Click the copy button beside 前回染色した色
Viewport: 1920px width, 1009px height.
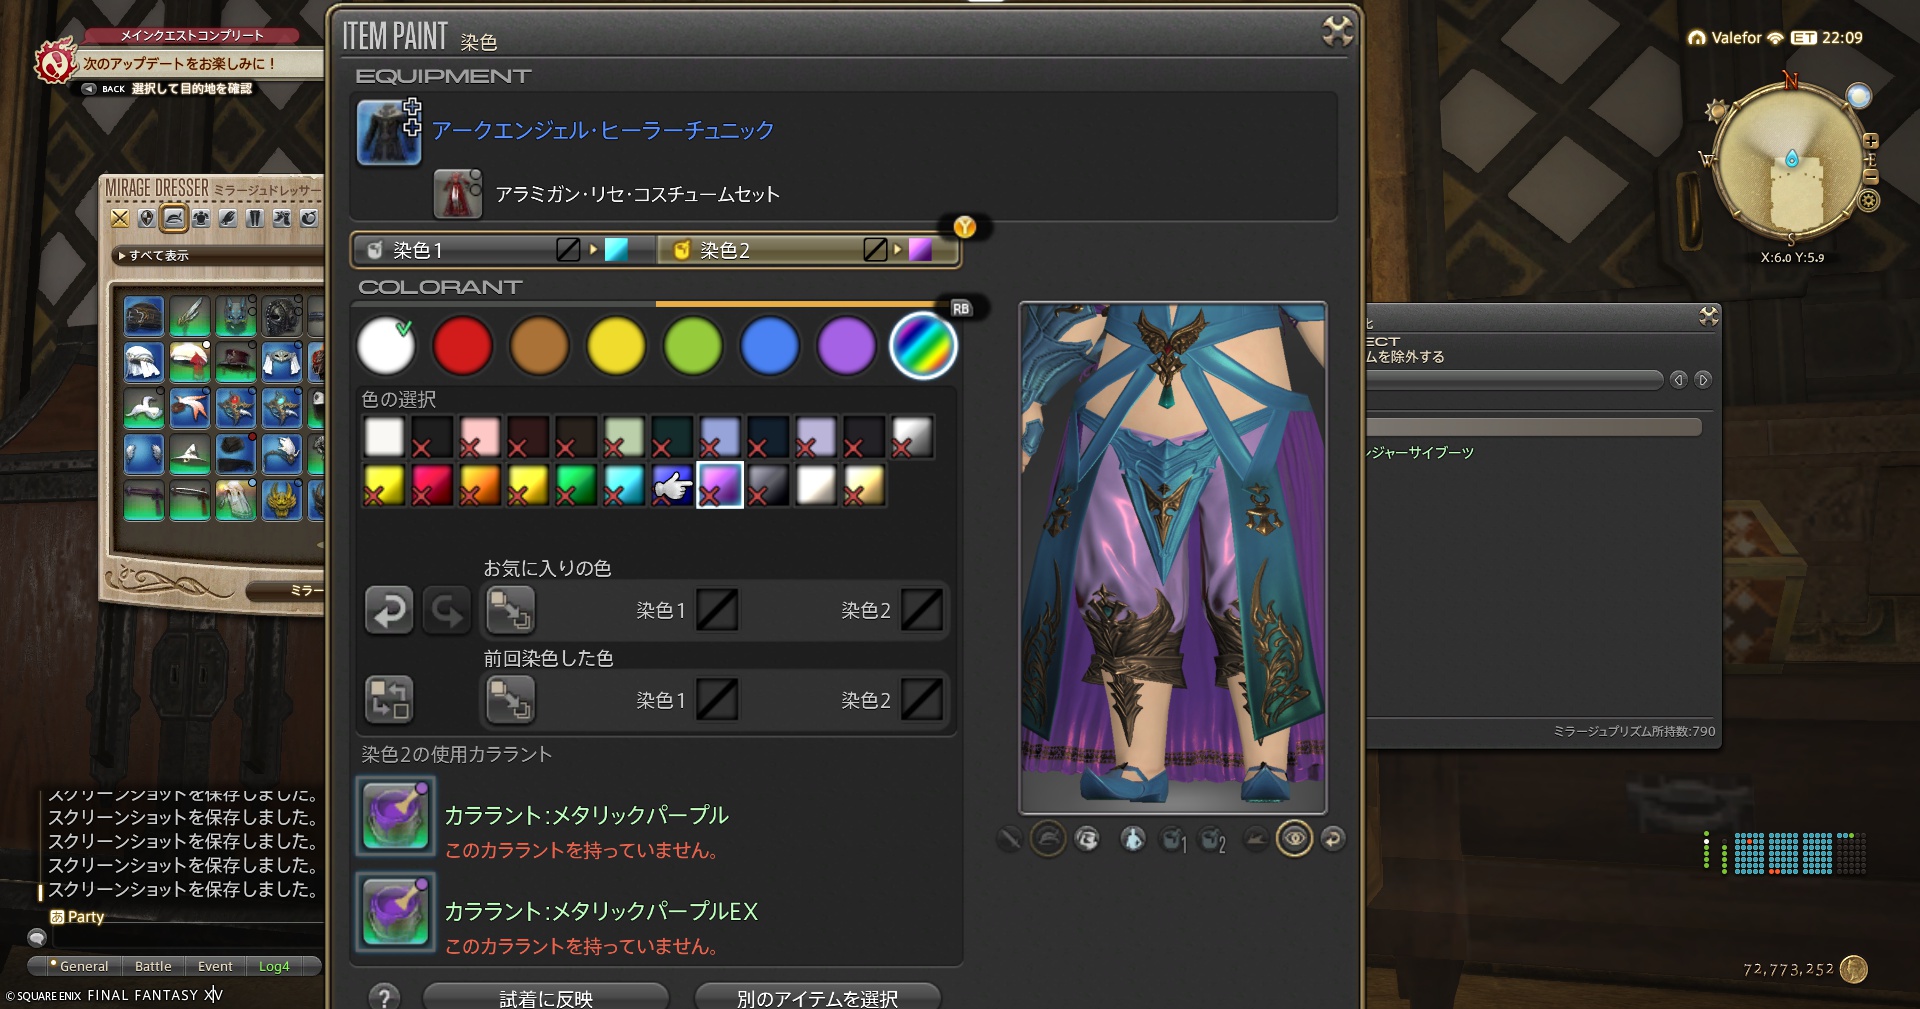click(510, 699)
